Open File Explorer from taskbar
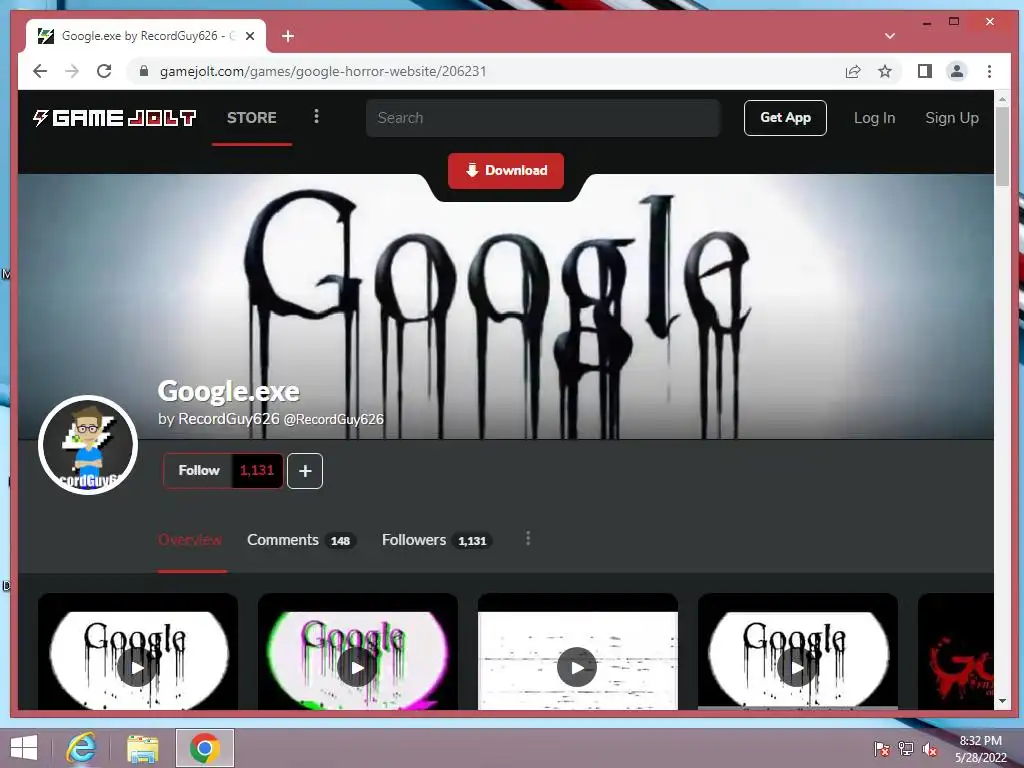 point(142,748)
